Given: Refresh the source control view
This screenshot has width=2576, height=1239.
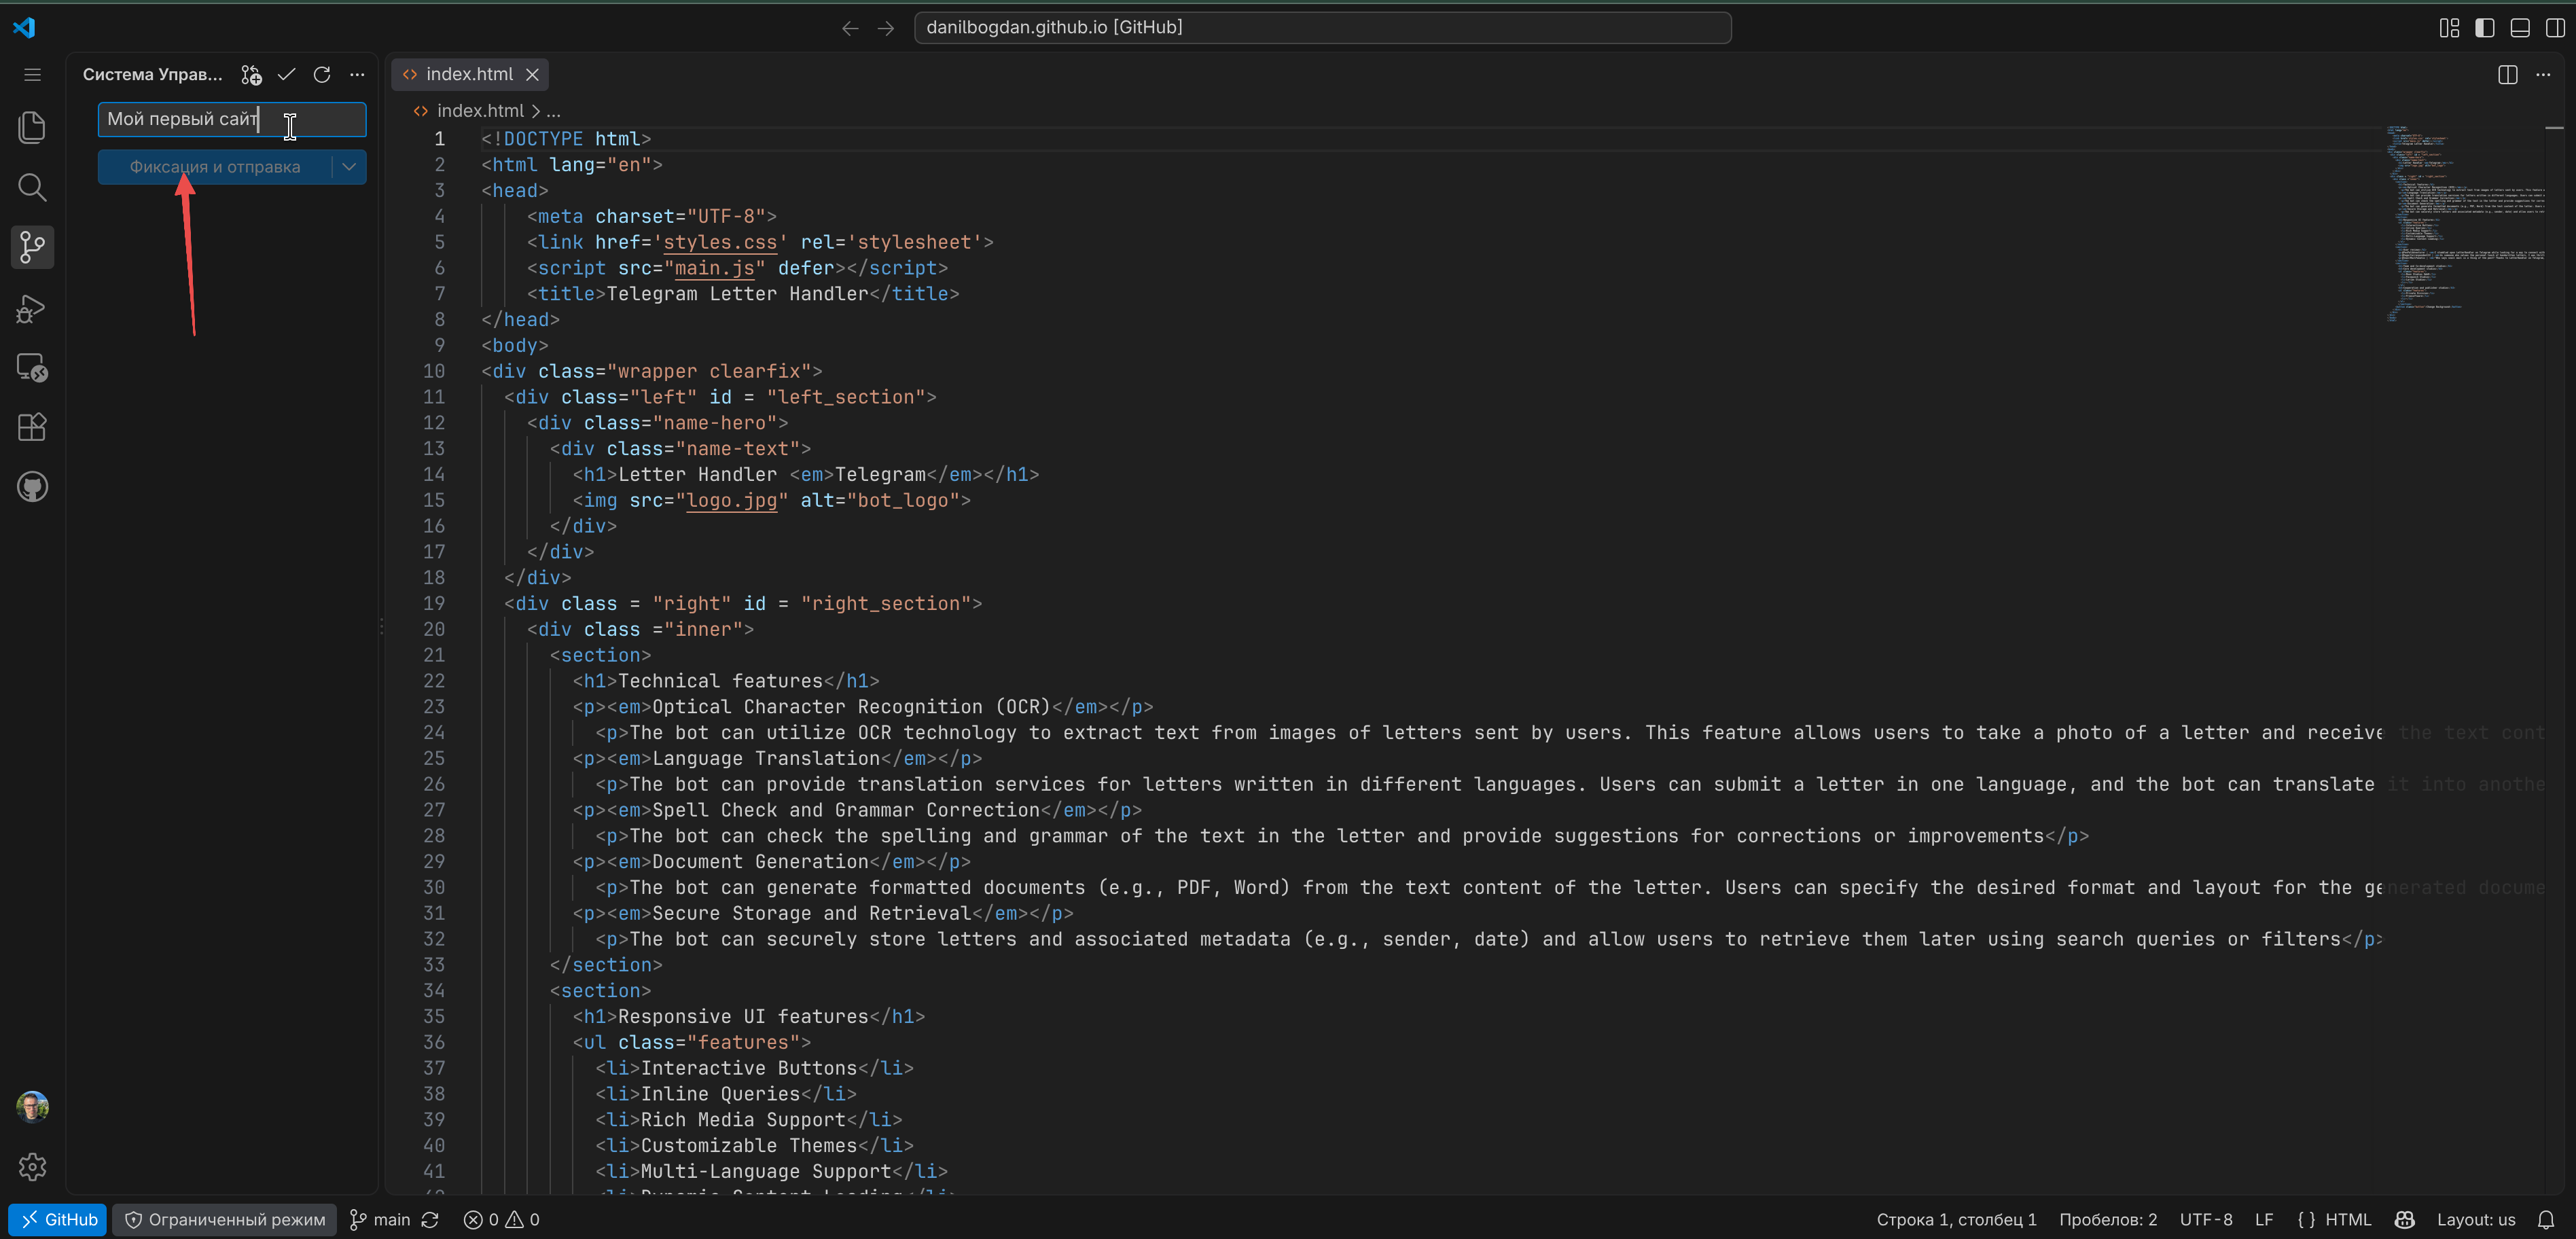Looking at the screenshot, I should point(322,75).
